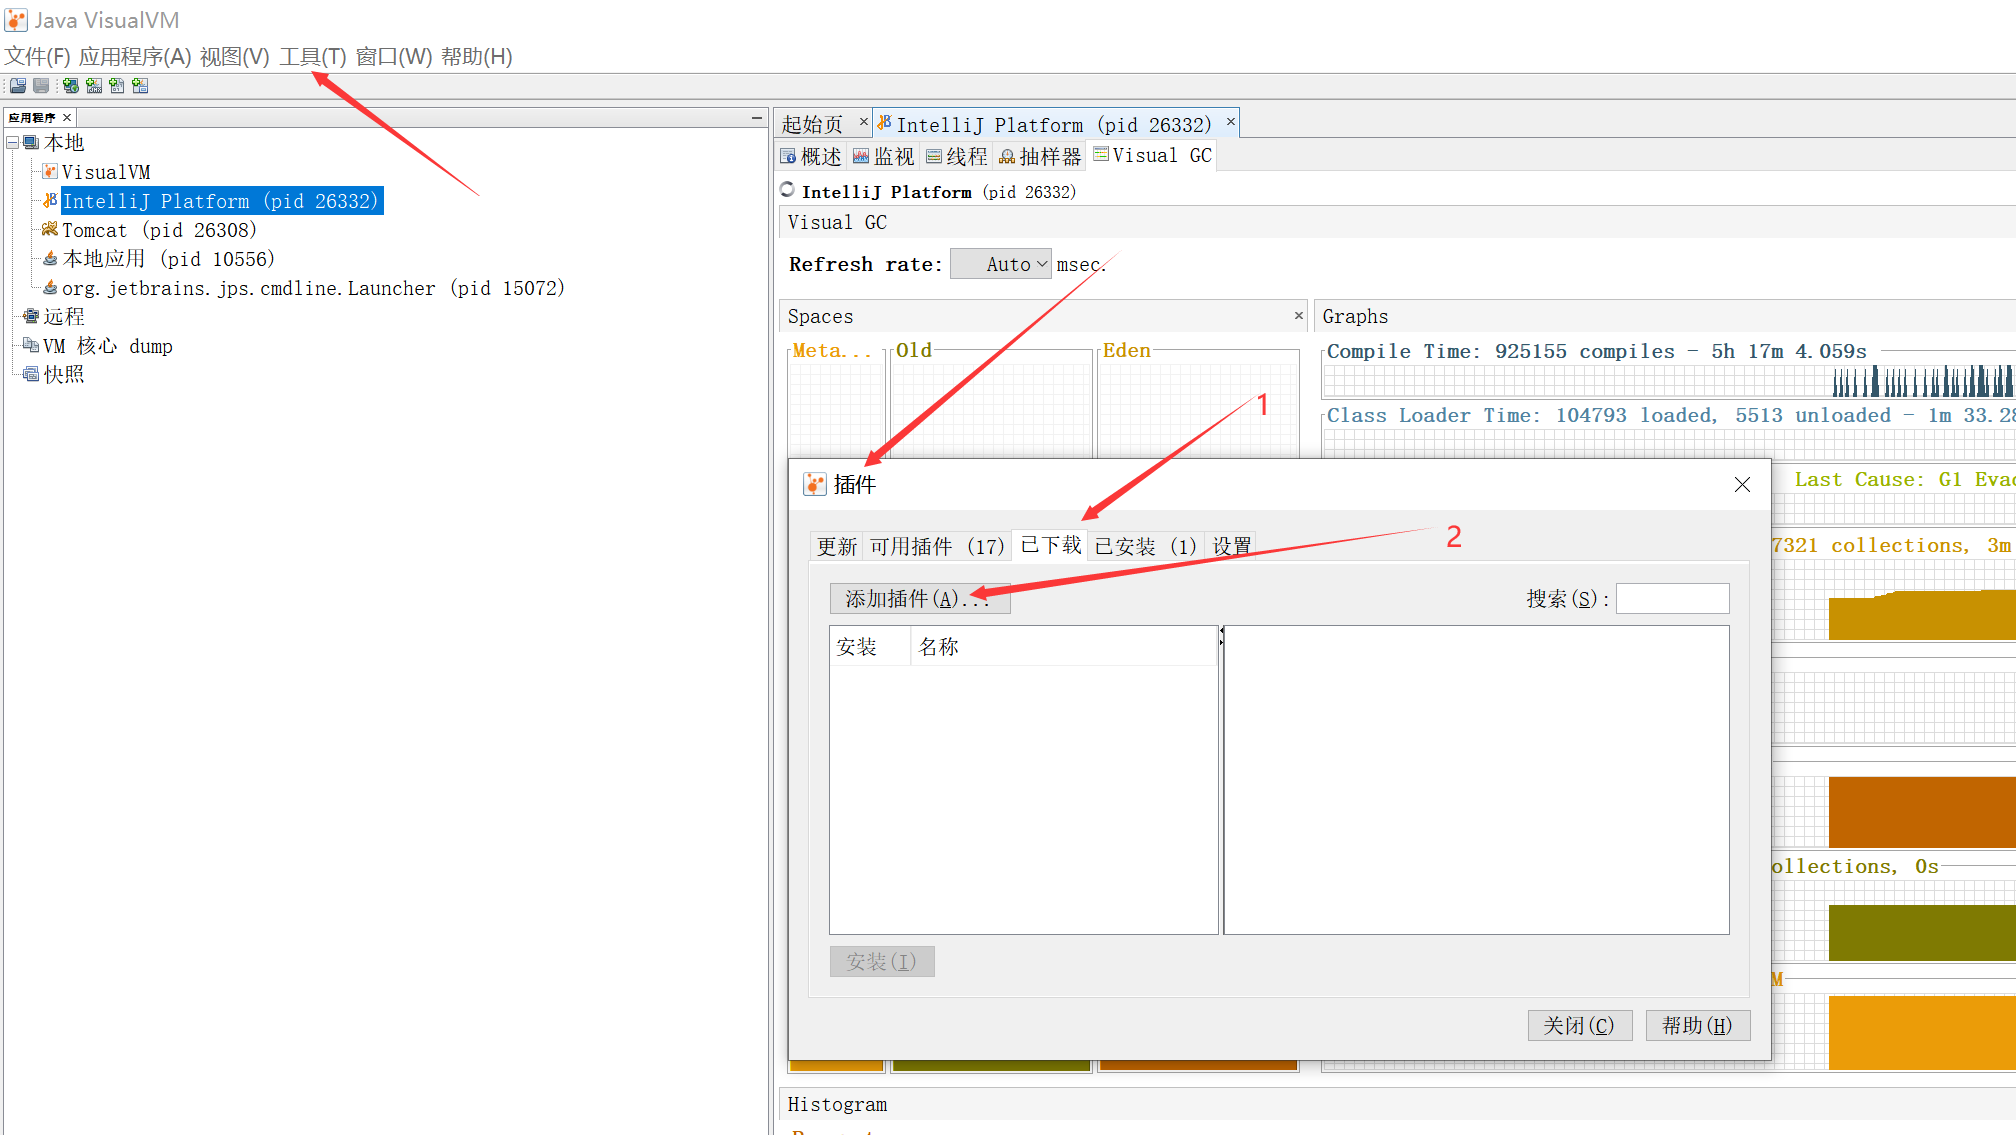Open the 设置 tab in plugins dialog
The height and width of the screenshot is (1135, 2016).
click(x=1231, y=547)
